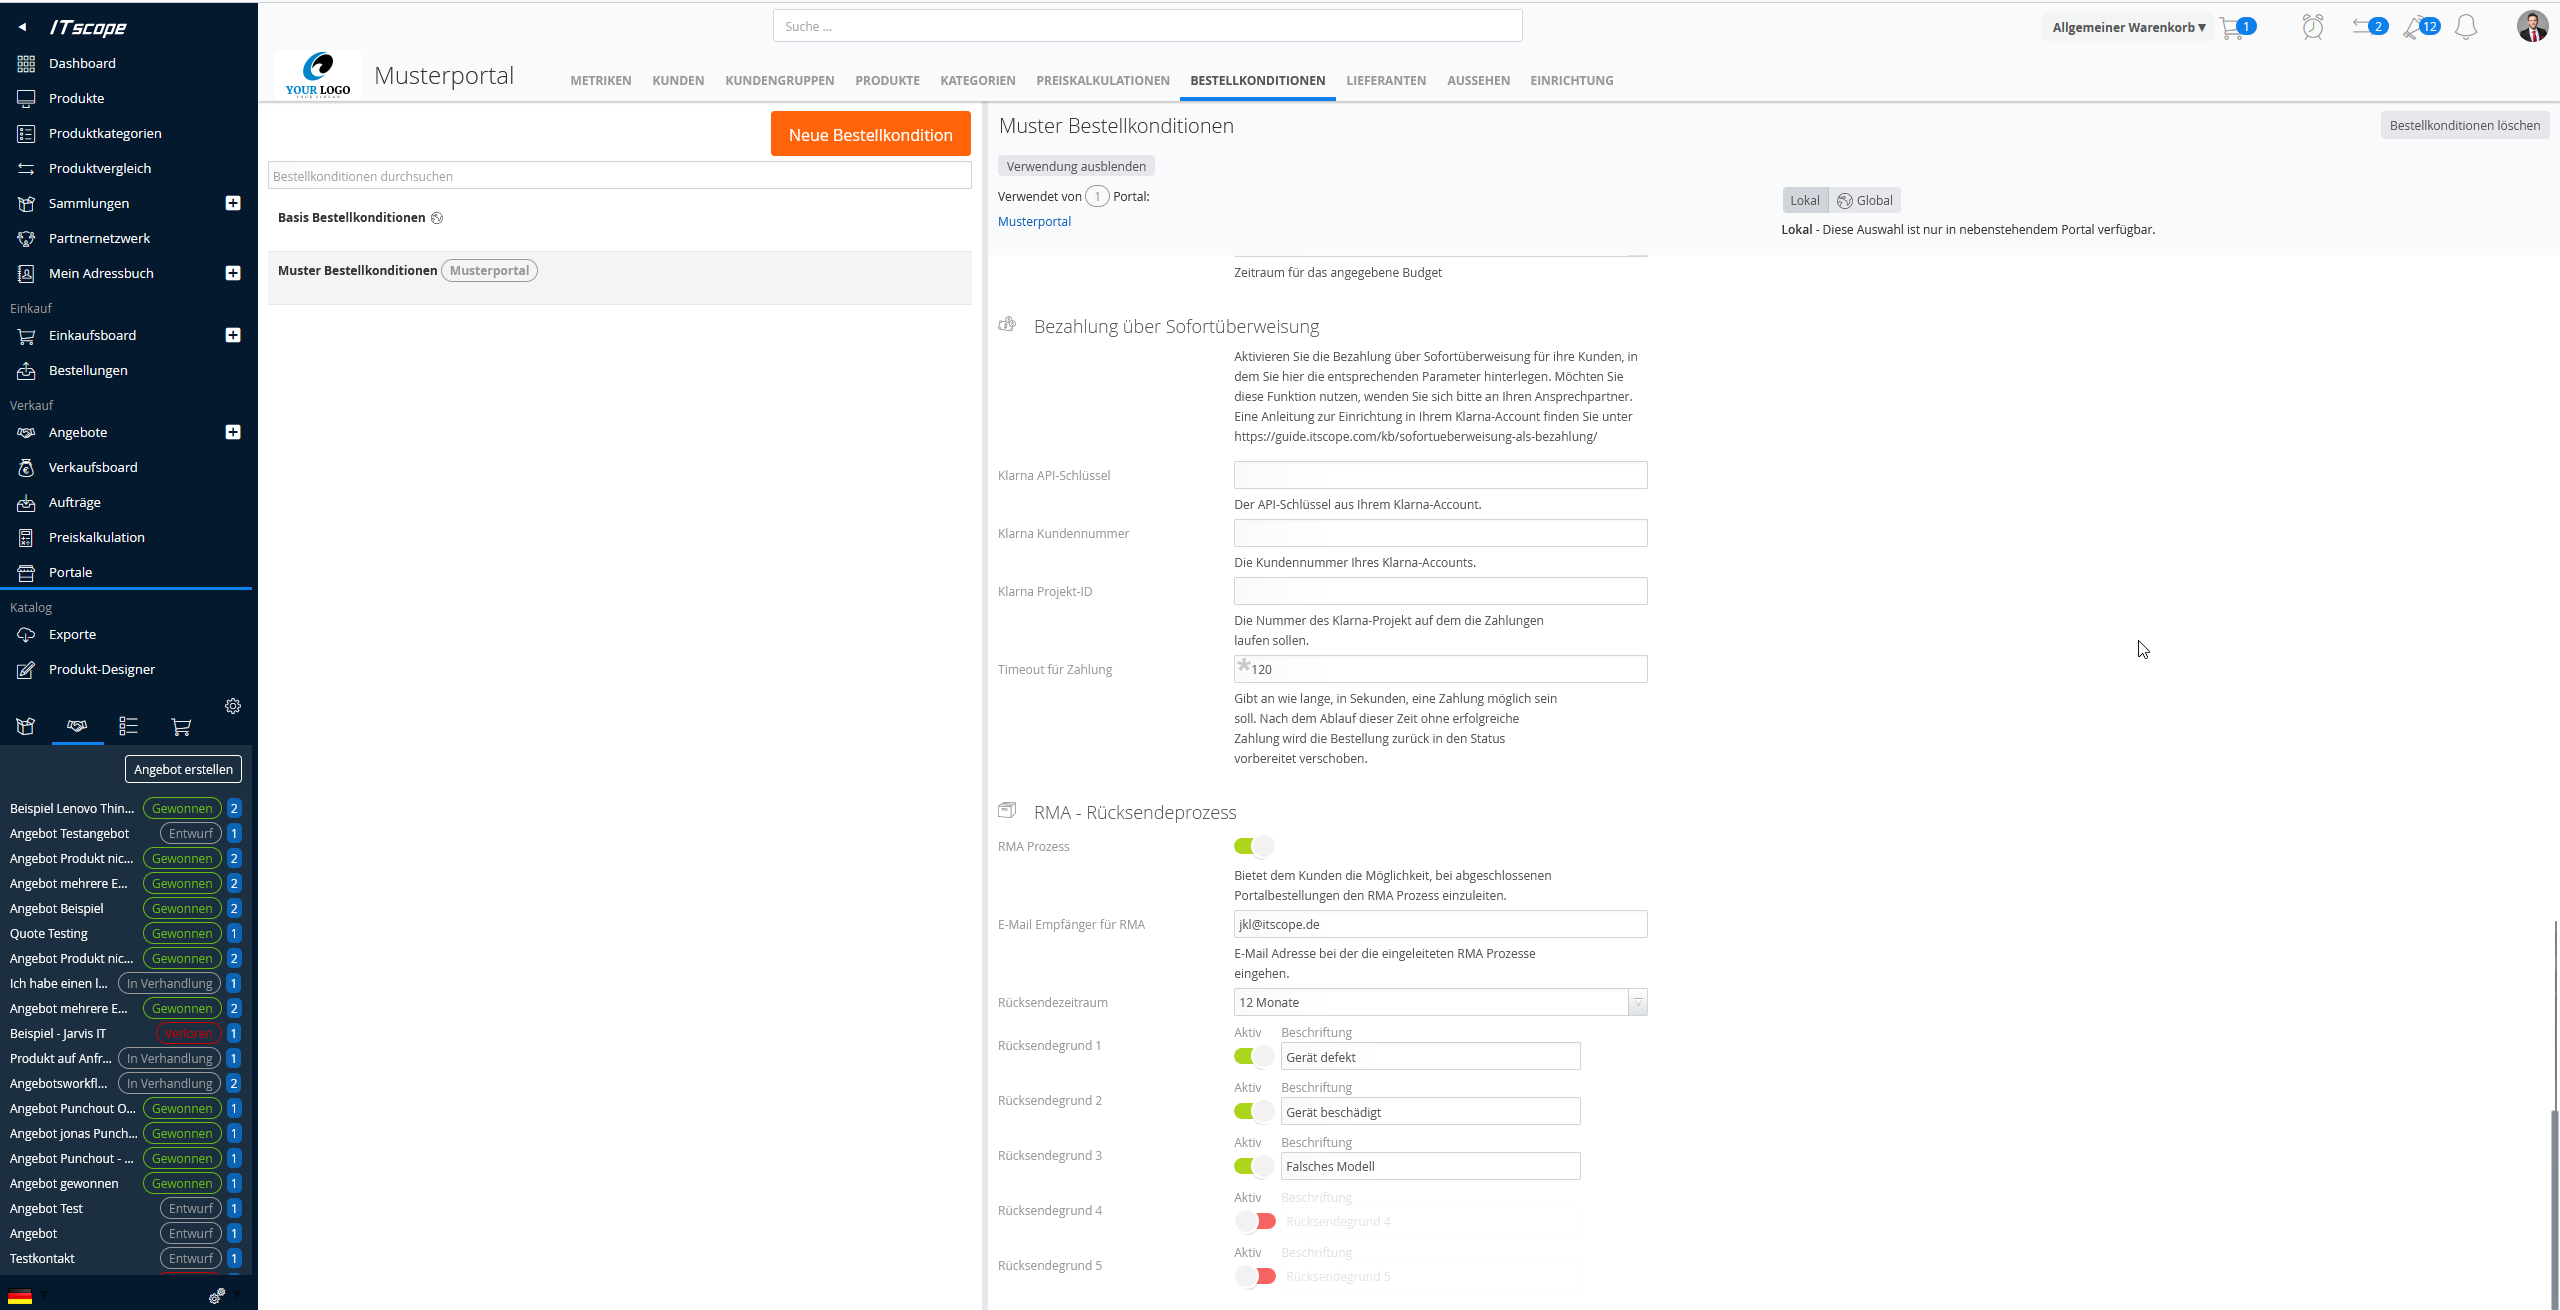Click the top Suche search field

[1147, 26]
